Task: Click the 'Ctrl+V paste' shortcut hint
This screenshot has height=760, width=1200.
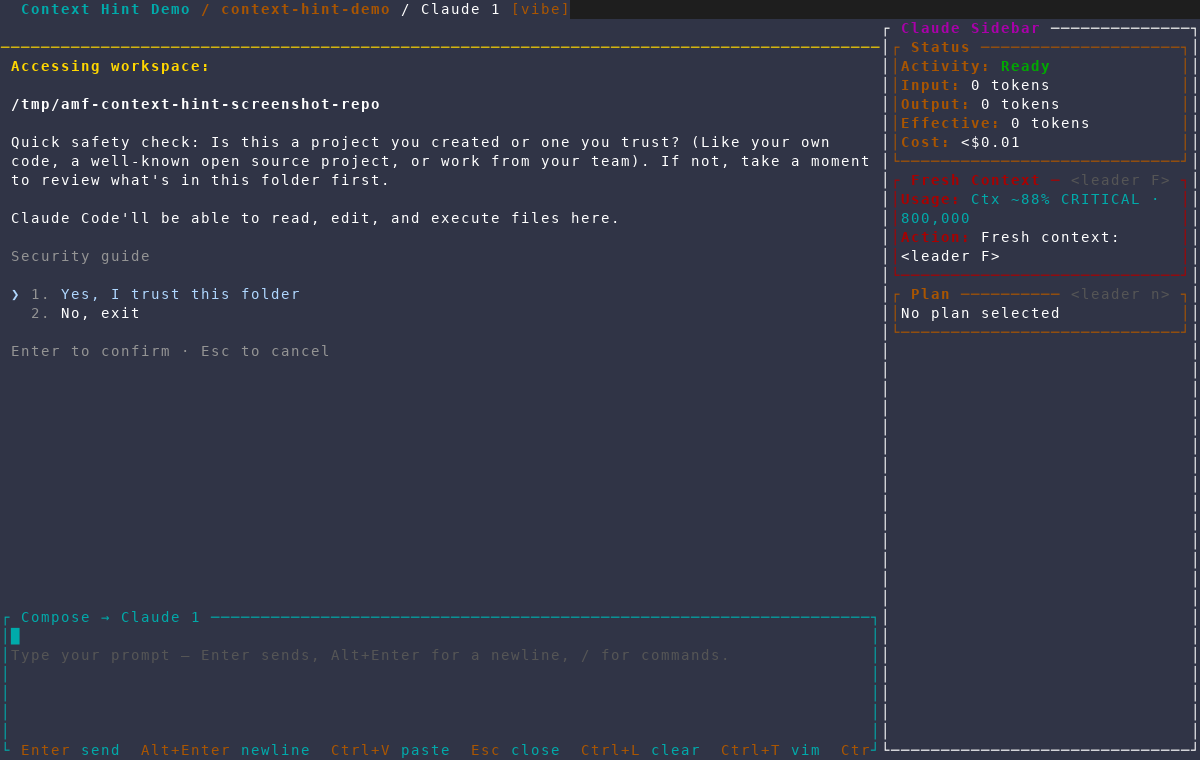Action: [391, 750]
